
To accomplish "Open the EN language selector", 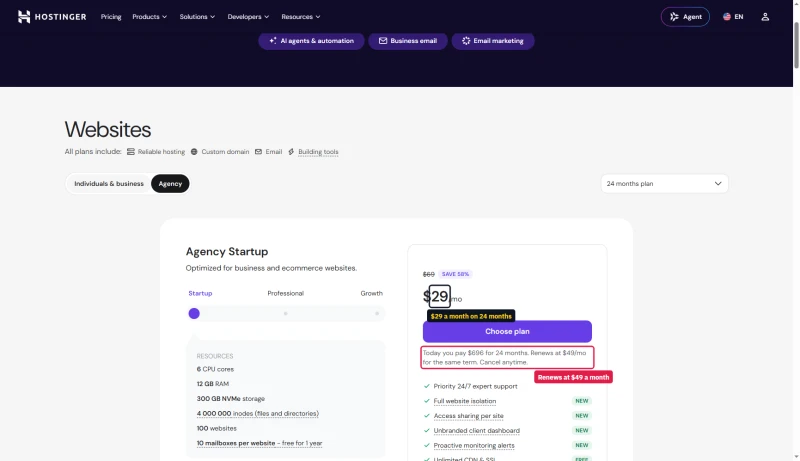I will click(733, 17).
